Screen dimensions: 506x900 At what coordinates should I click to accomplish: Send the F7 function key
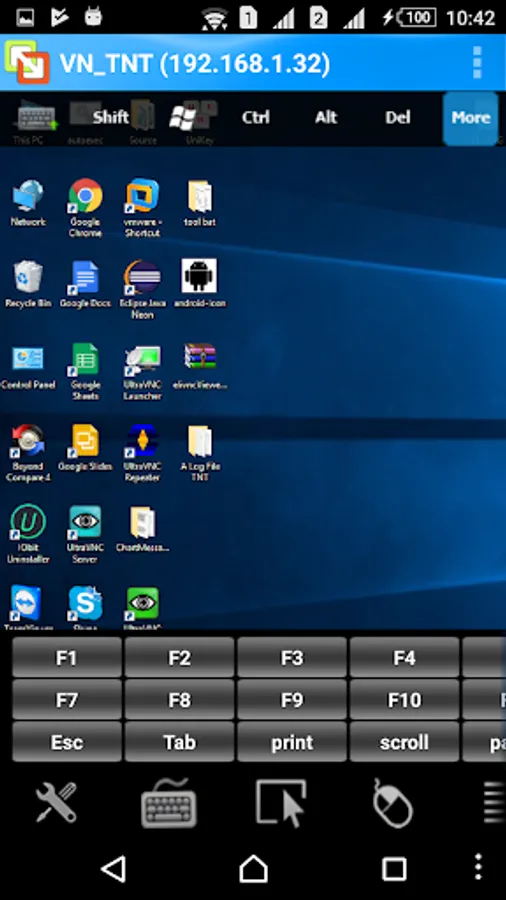pyautogui.click(x=67, y=700)
